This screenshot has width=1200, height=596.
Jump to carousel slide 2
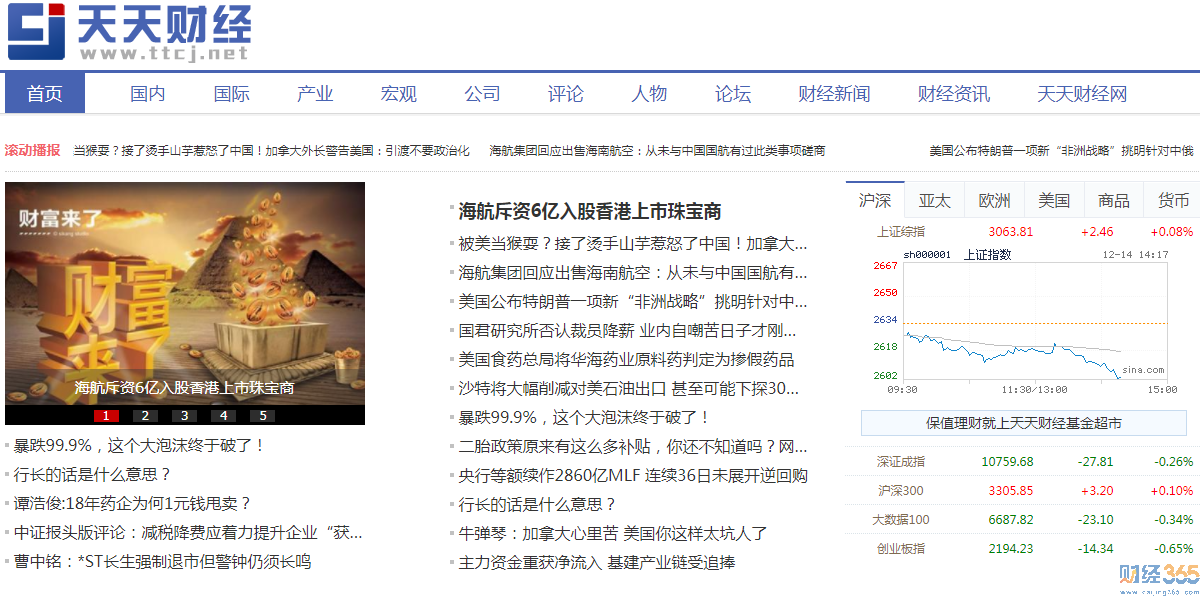coord(145,416)
